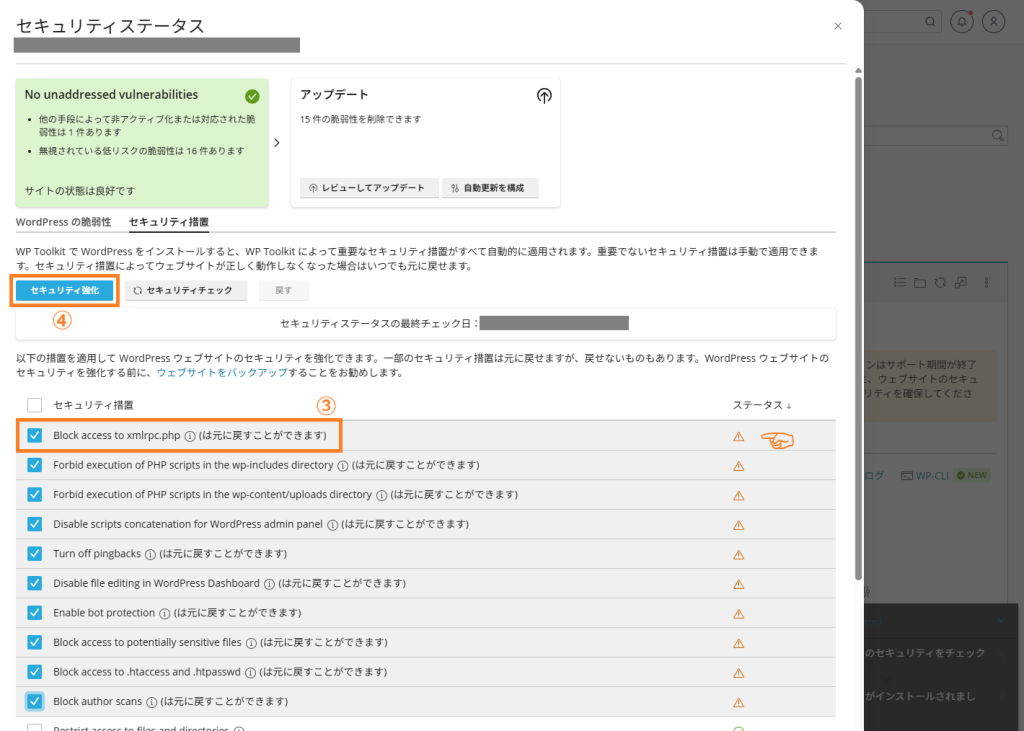Click the upload arrow icon in アップデート card
Screen dimensions: 1024x731
pos(543,96)
